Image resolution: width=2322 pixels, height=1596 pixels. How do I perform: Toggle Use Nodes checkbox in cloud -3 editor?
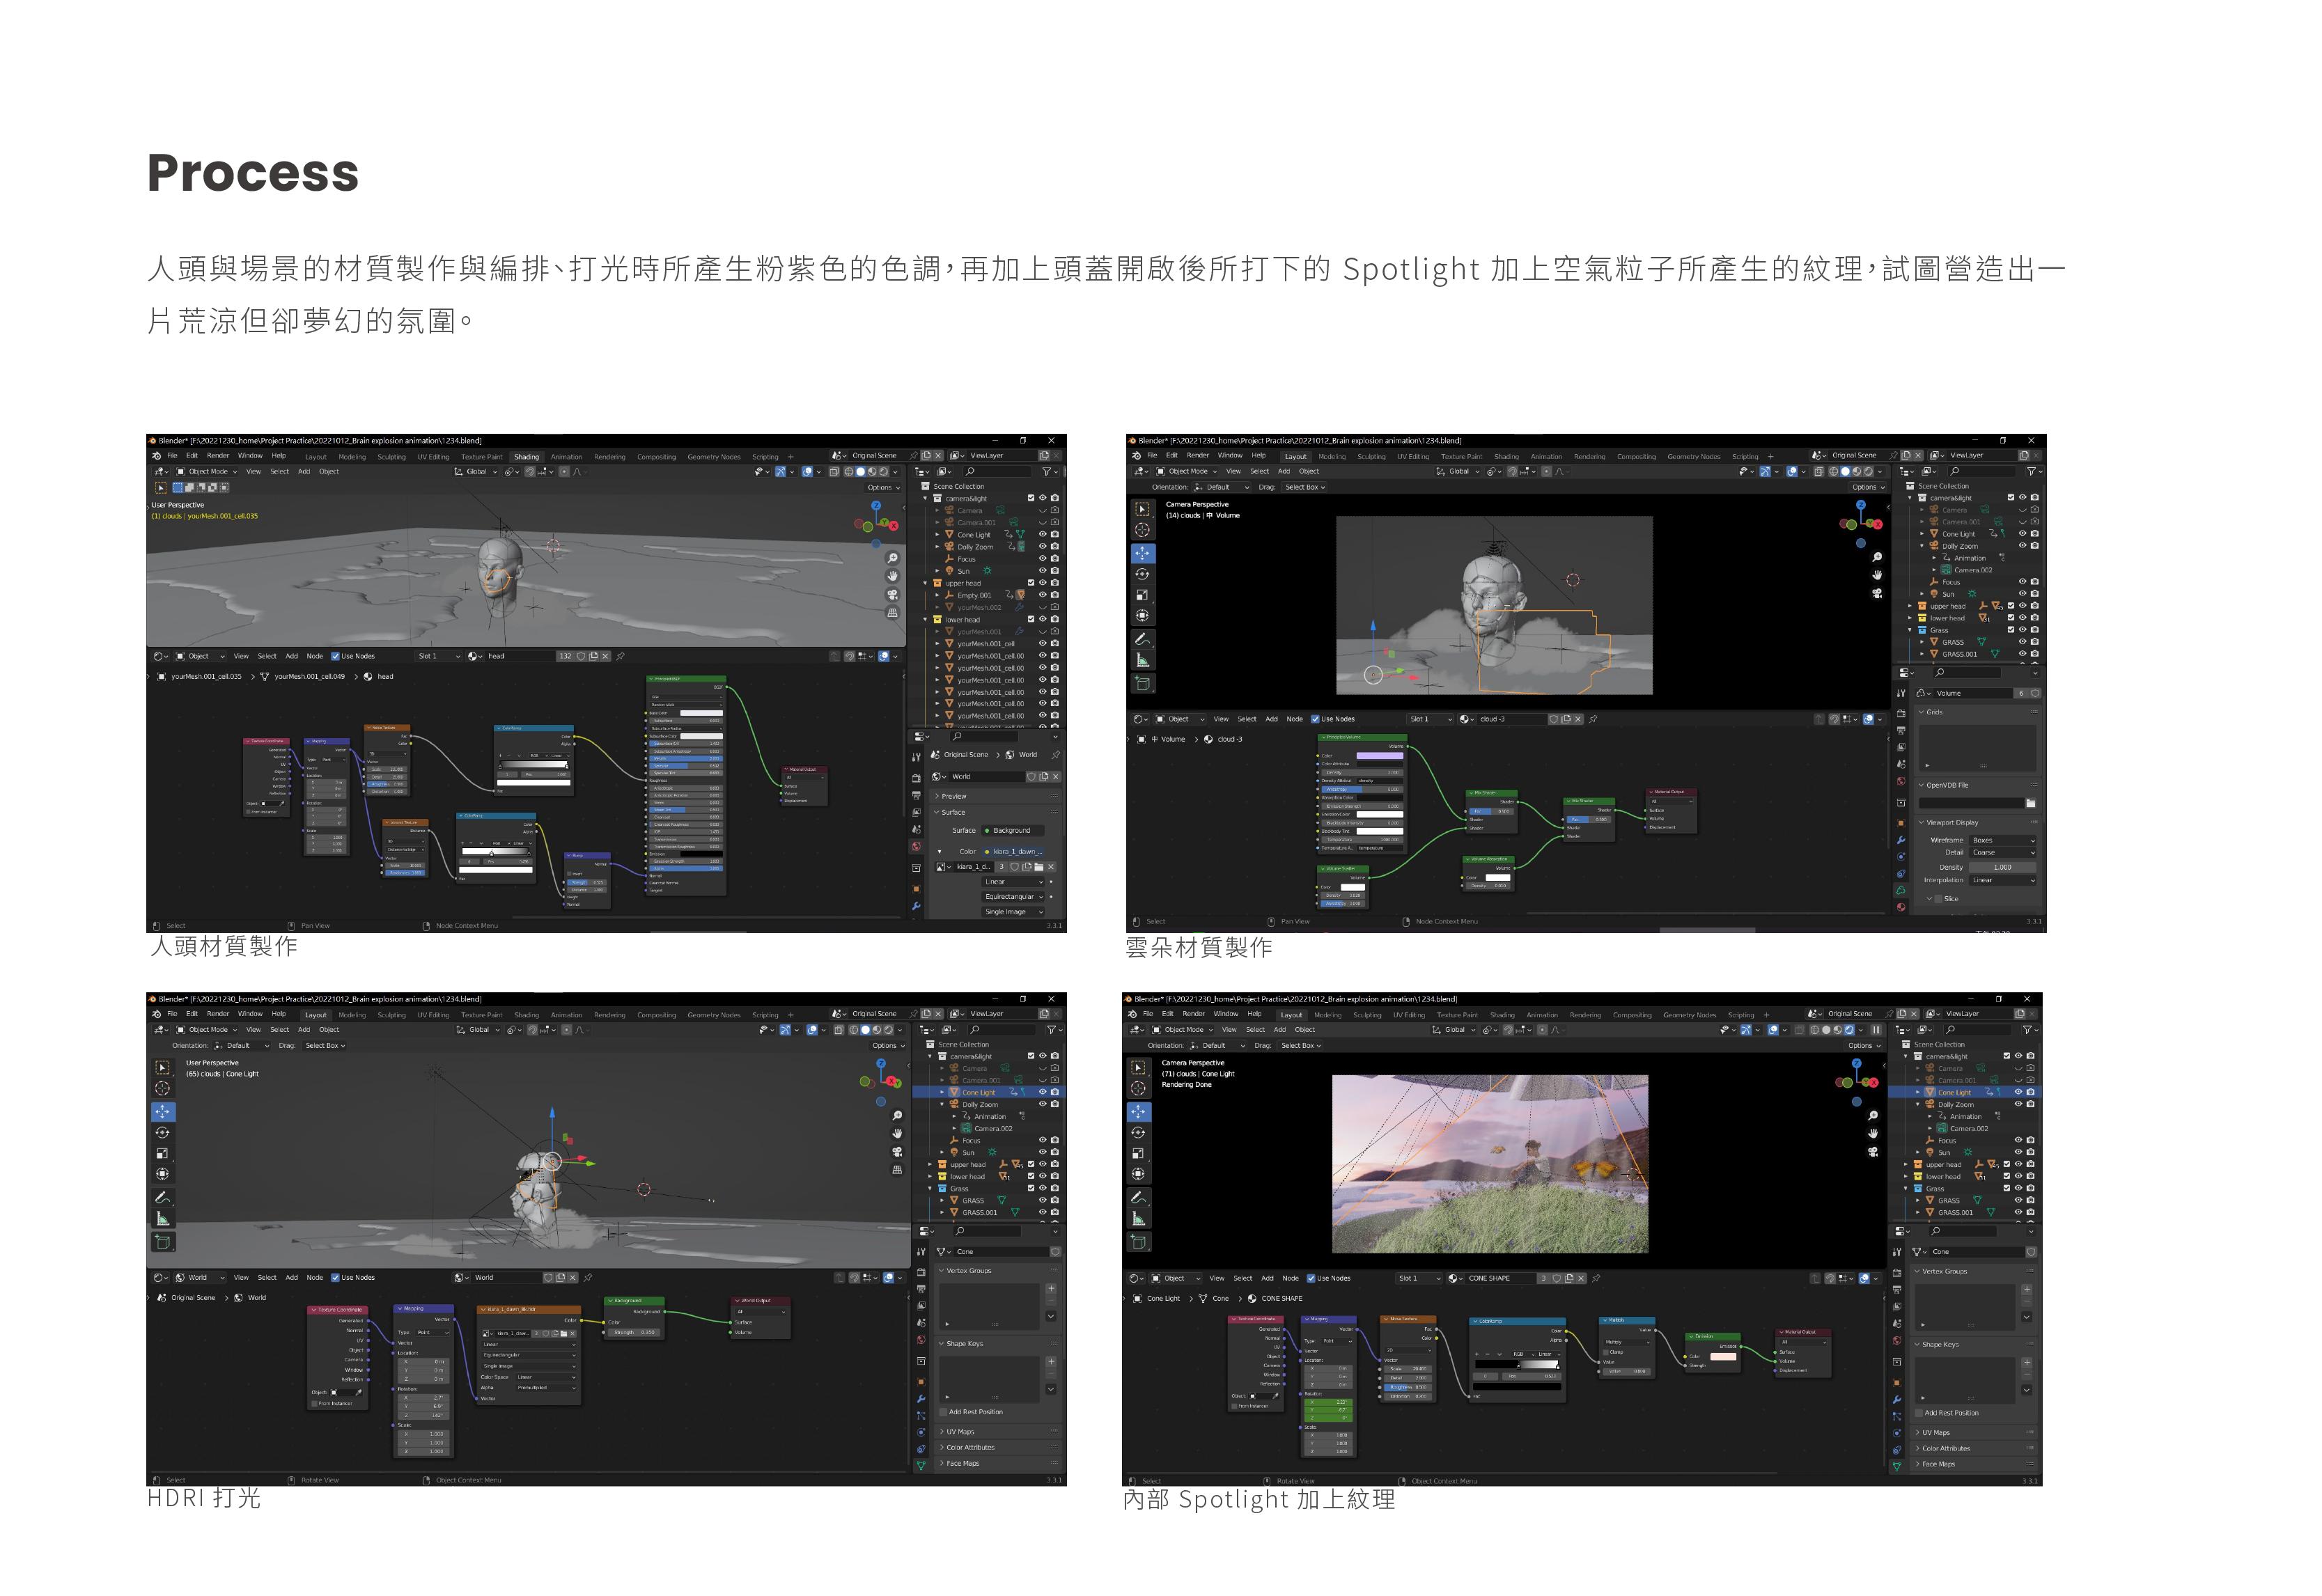coord(1315,719)
